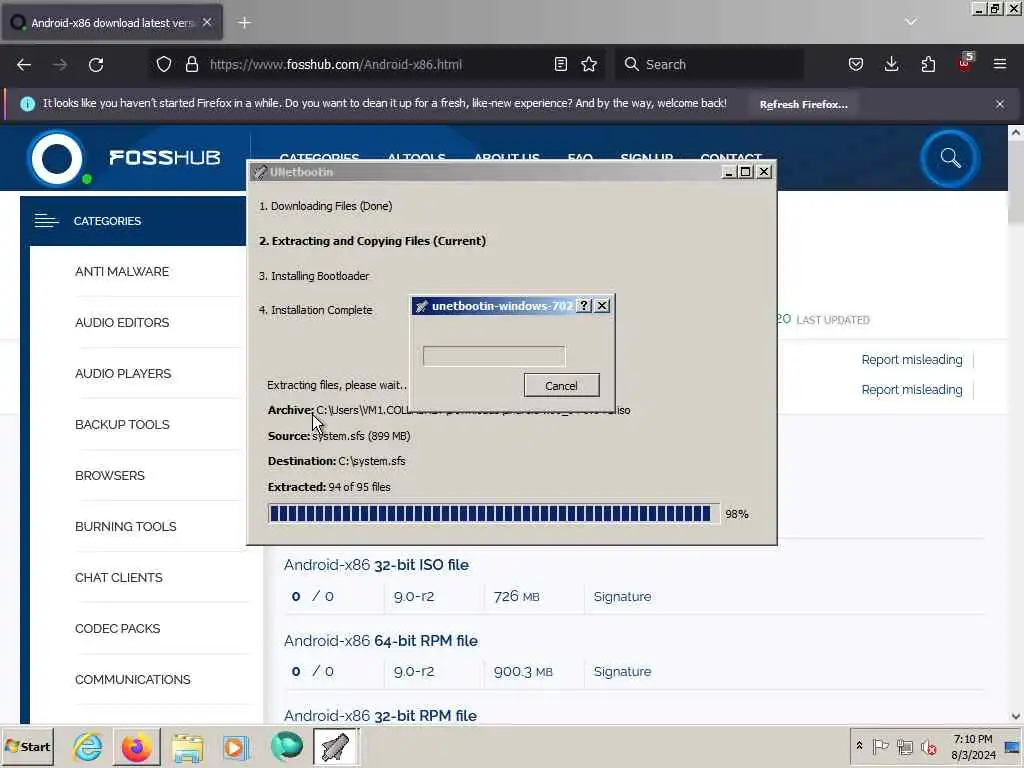Open tracking protection shield icon
The width and height of the screenshot is (1024, 768).
[164, 64]
